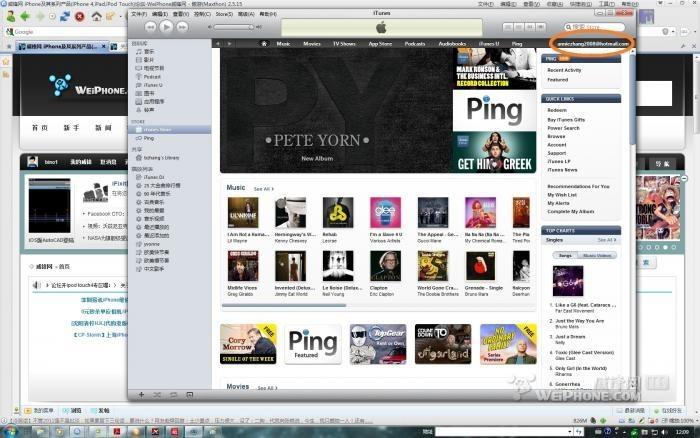Screen dimensions: 700x438
Task: Click the iTunes Store home icon
Action: pyautogui.click(x=264, y=44)
